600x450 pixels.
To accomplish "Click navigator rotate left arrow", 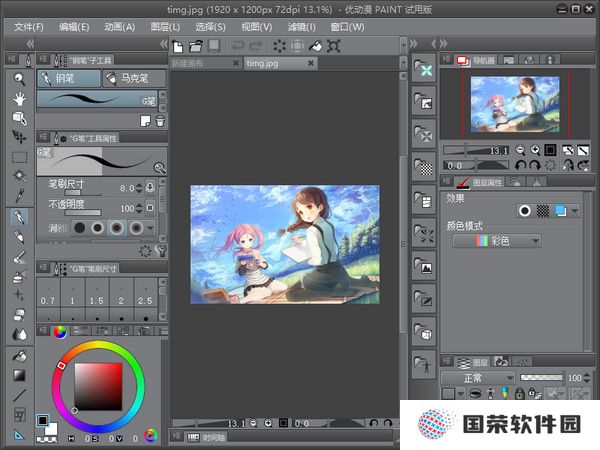I will [520, 165].
